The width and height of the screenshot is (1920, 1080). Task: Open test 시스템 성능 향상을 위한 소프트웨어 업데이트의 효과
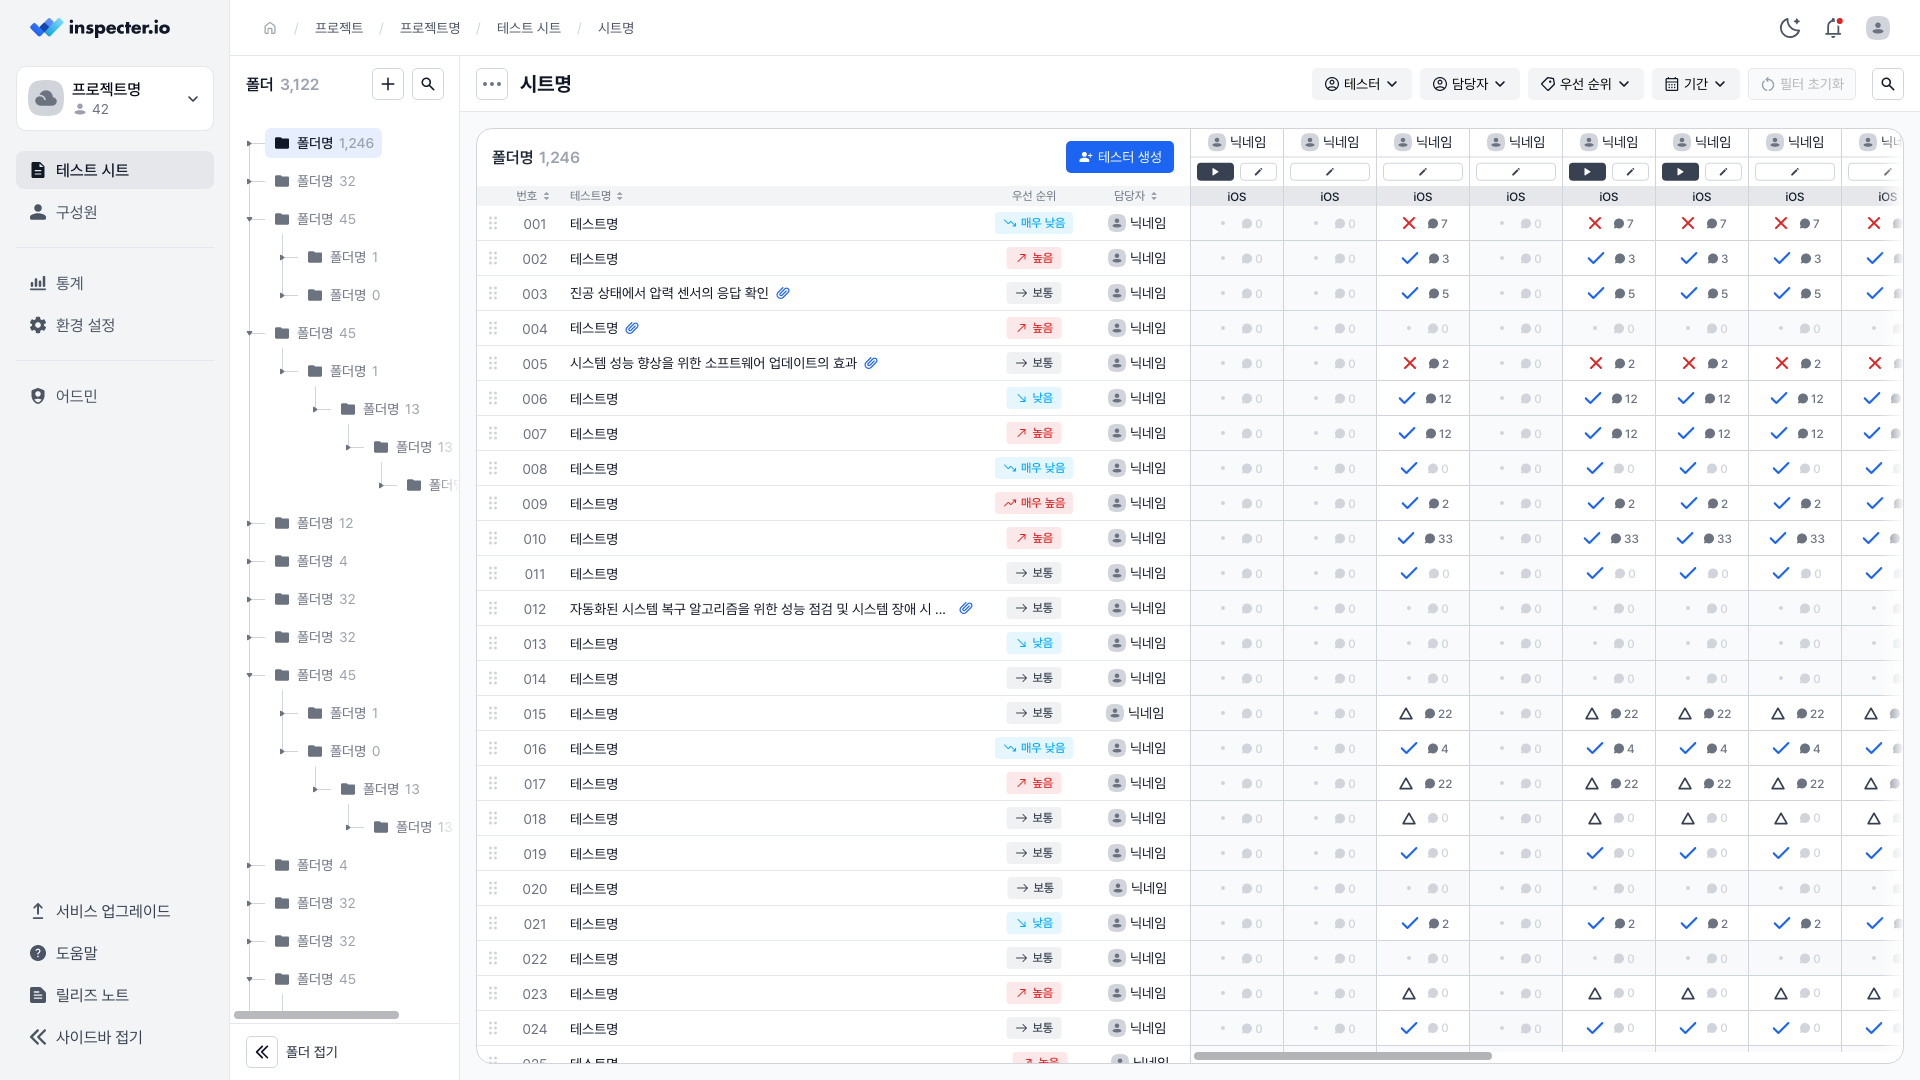[713, 363]
